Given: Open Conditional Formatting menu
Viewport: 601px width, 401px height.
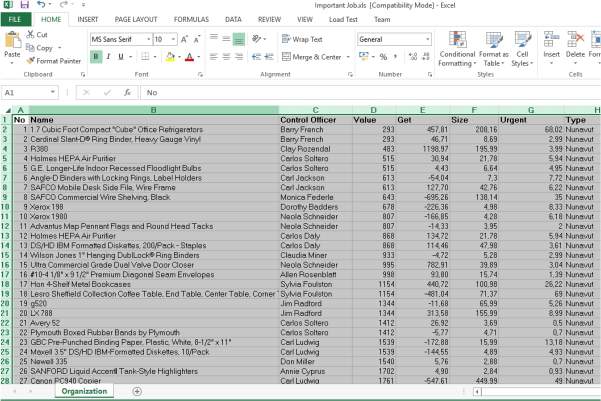Looking at the screenshot, I should 457,49.
